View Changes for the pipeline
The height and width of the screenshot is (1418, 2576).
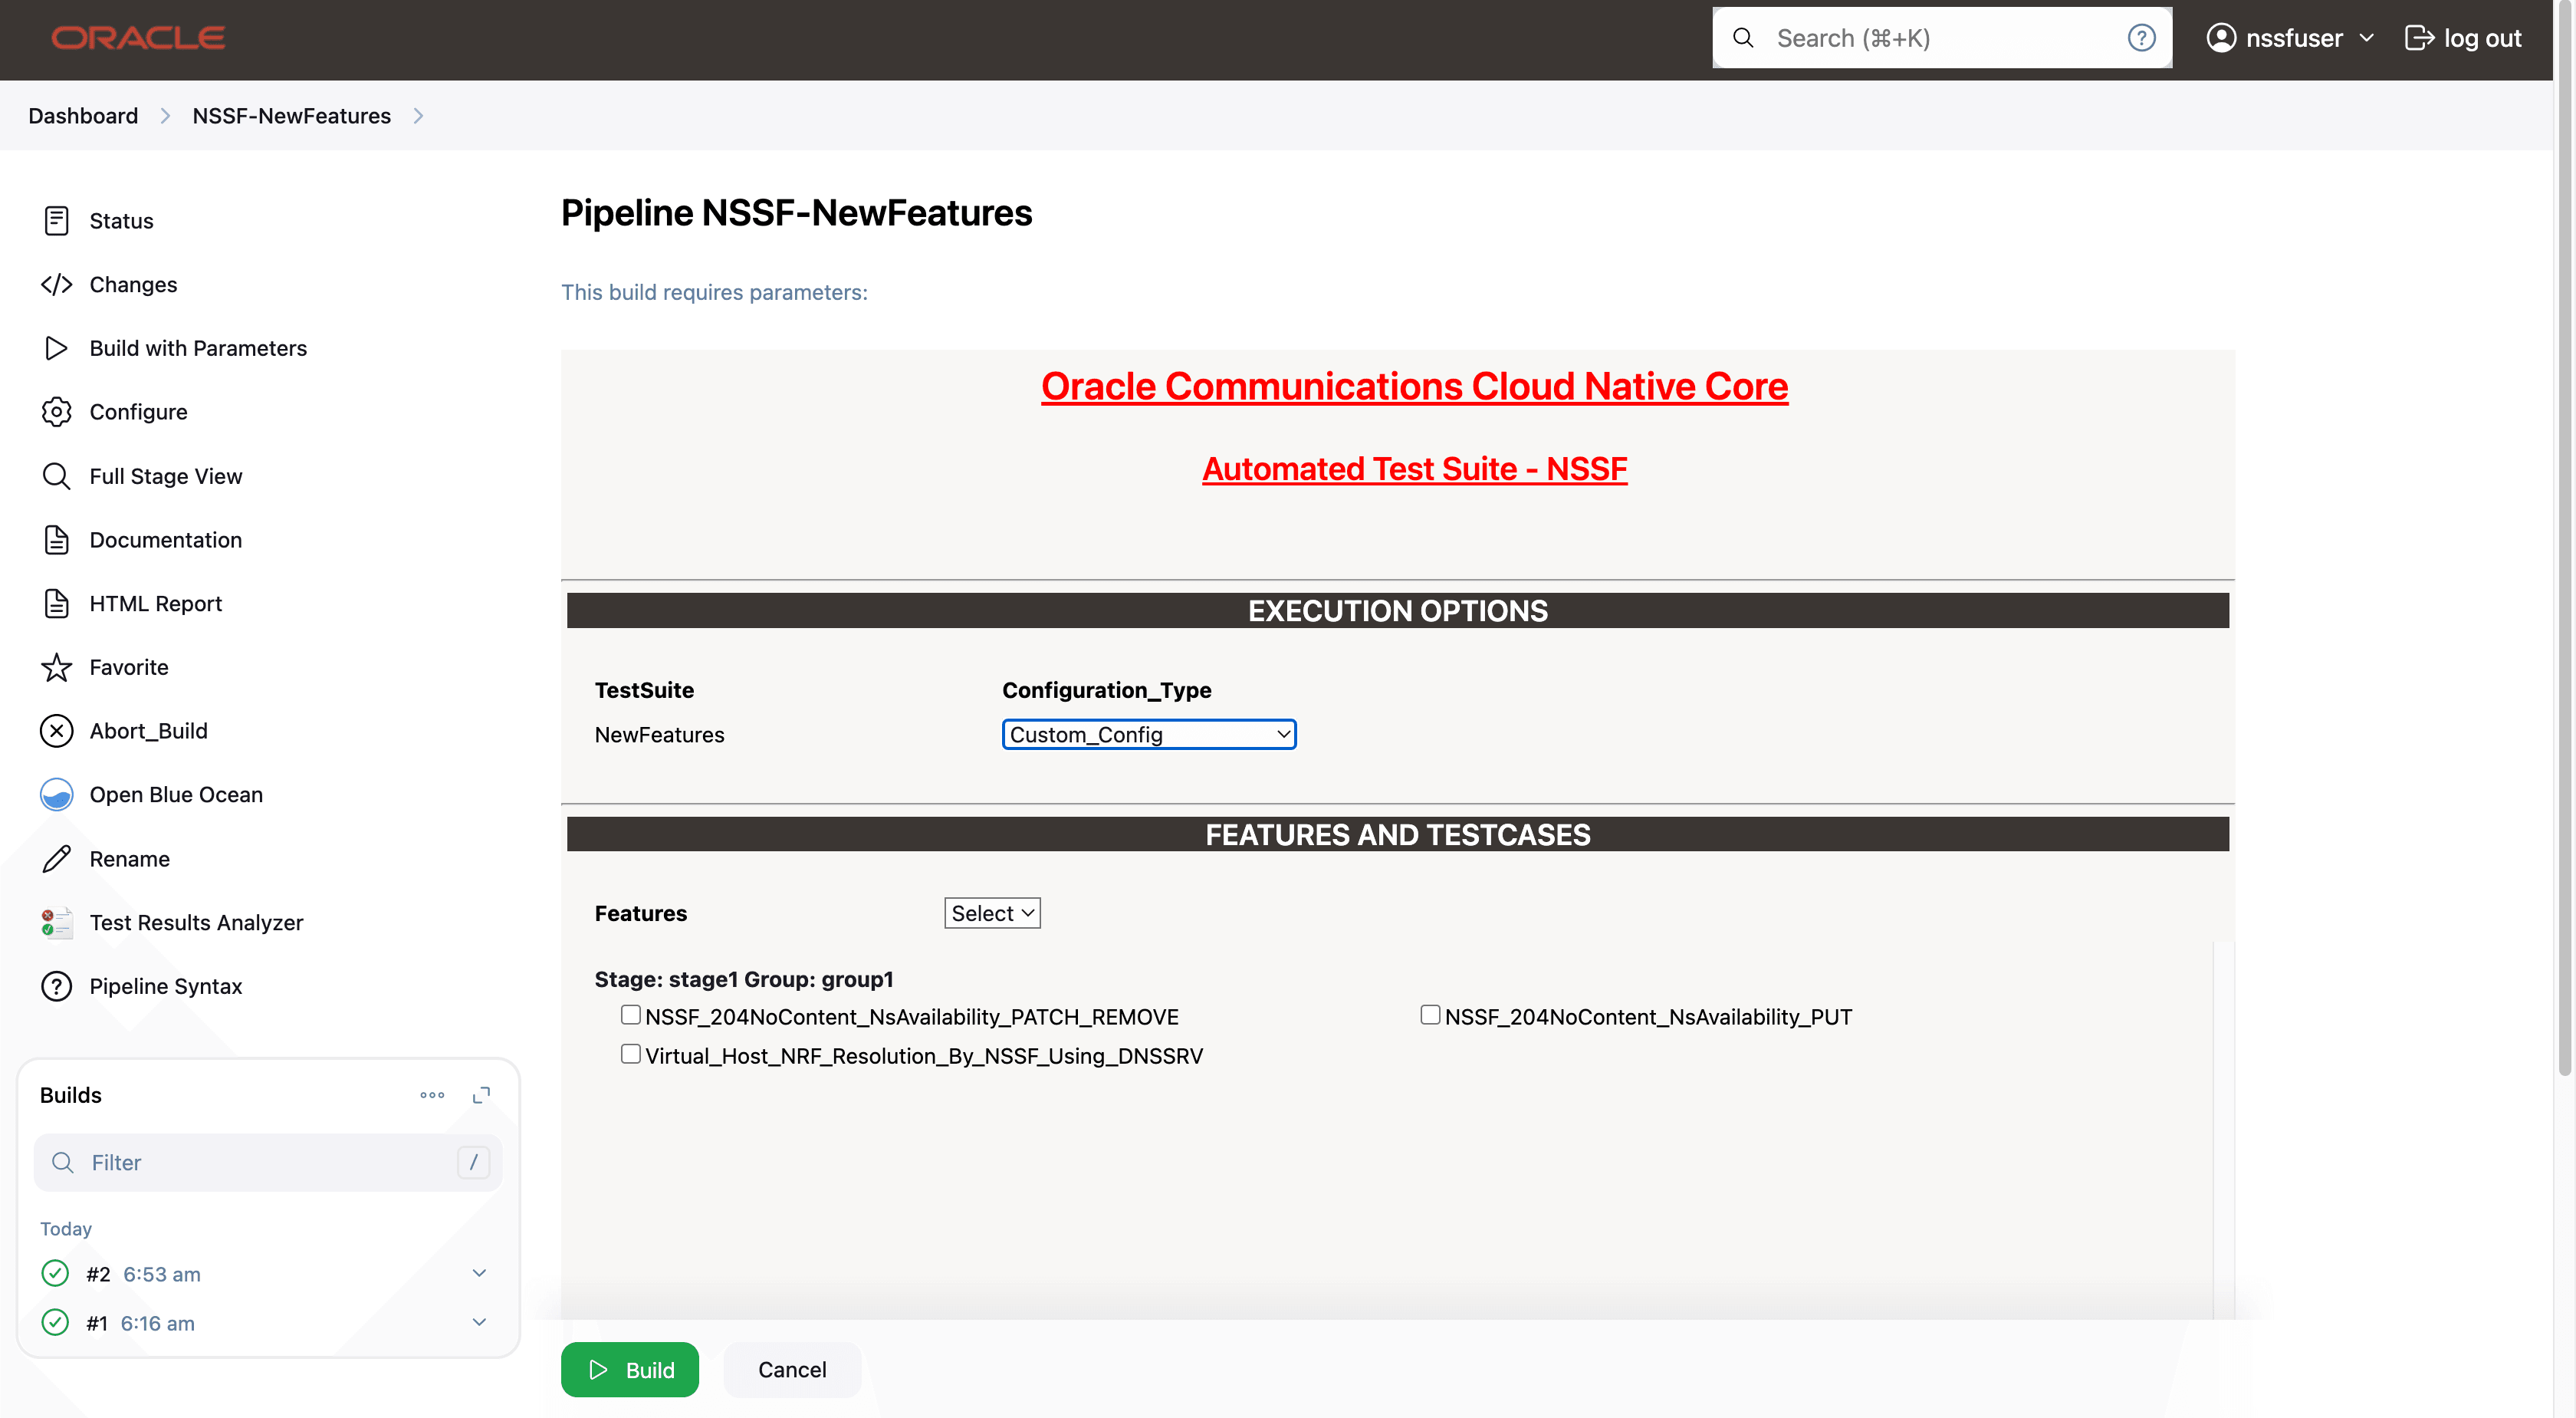pyautogui.click(x=133, y=284)
